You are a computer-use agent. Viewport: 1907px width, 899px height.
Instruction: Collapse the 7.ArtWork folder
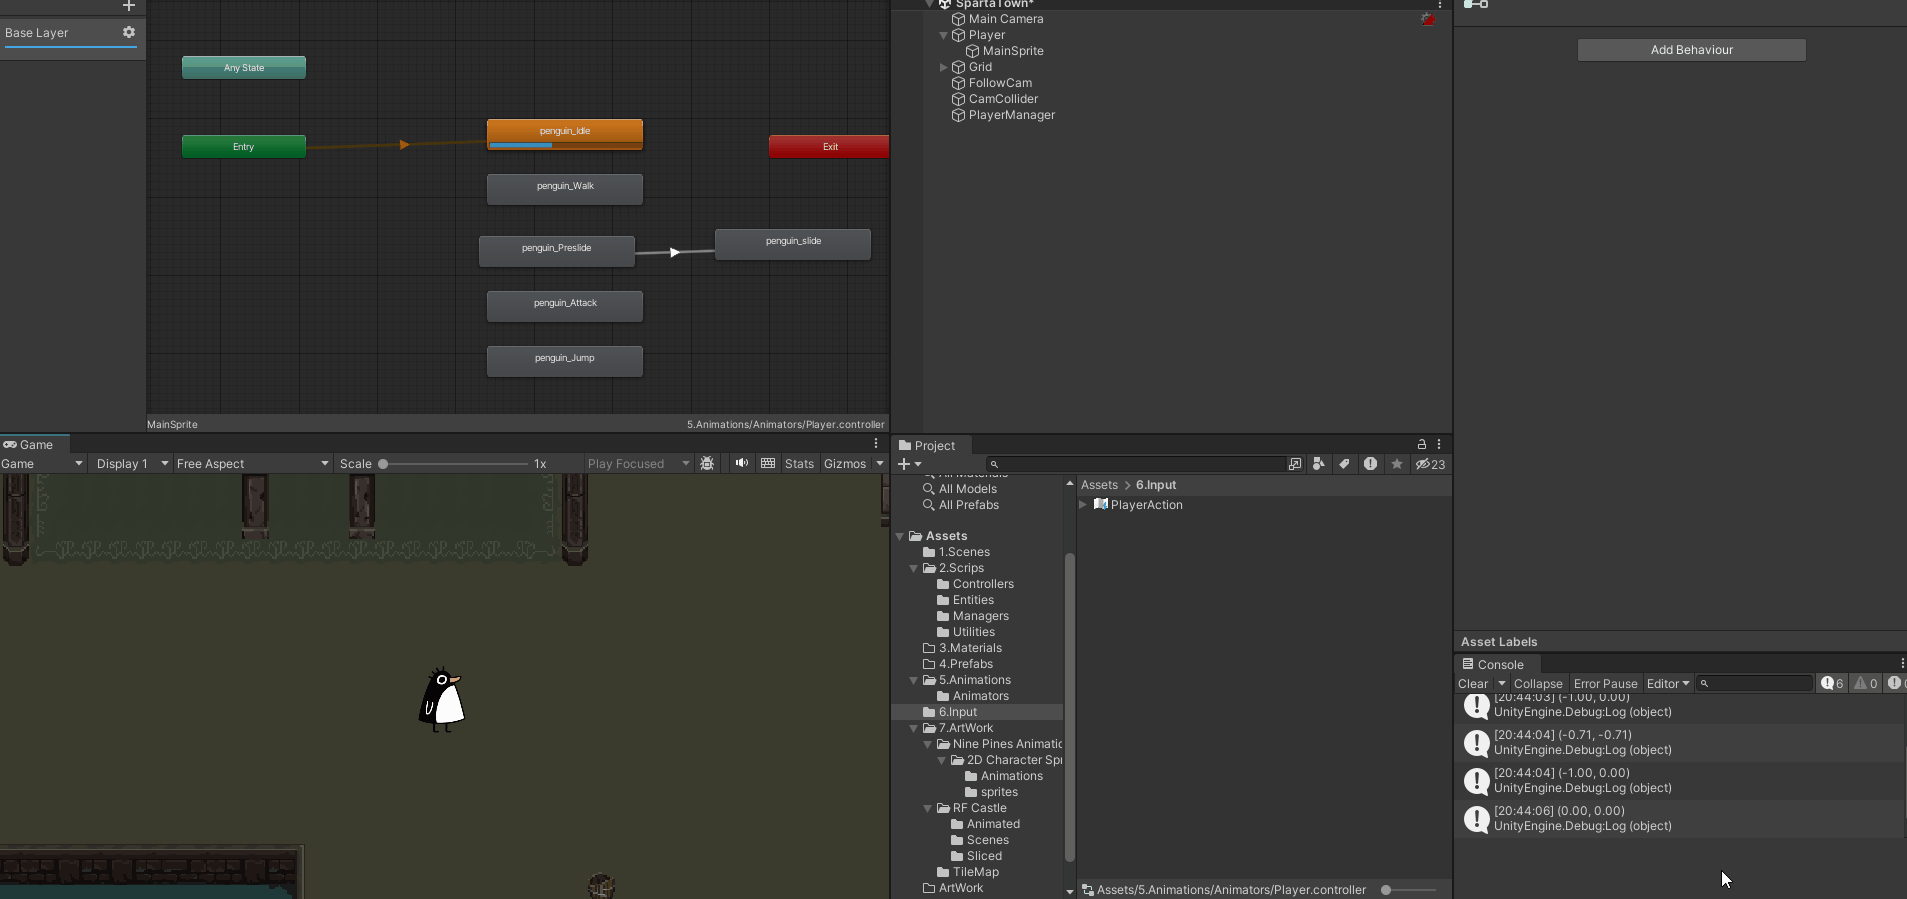click(x=914, y=728)
